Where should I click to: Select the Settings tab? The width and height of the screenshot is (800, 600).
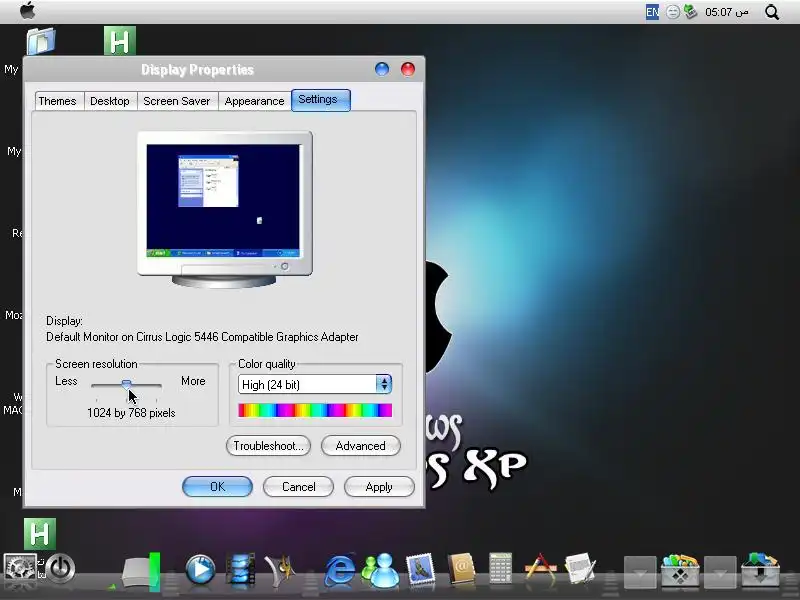pos(320,99)
